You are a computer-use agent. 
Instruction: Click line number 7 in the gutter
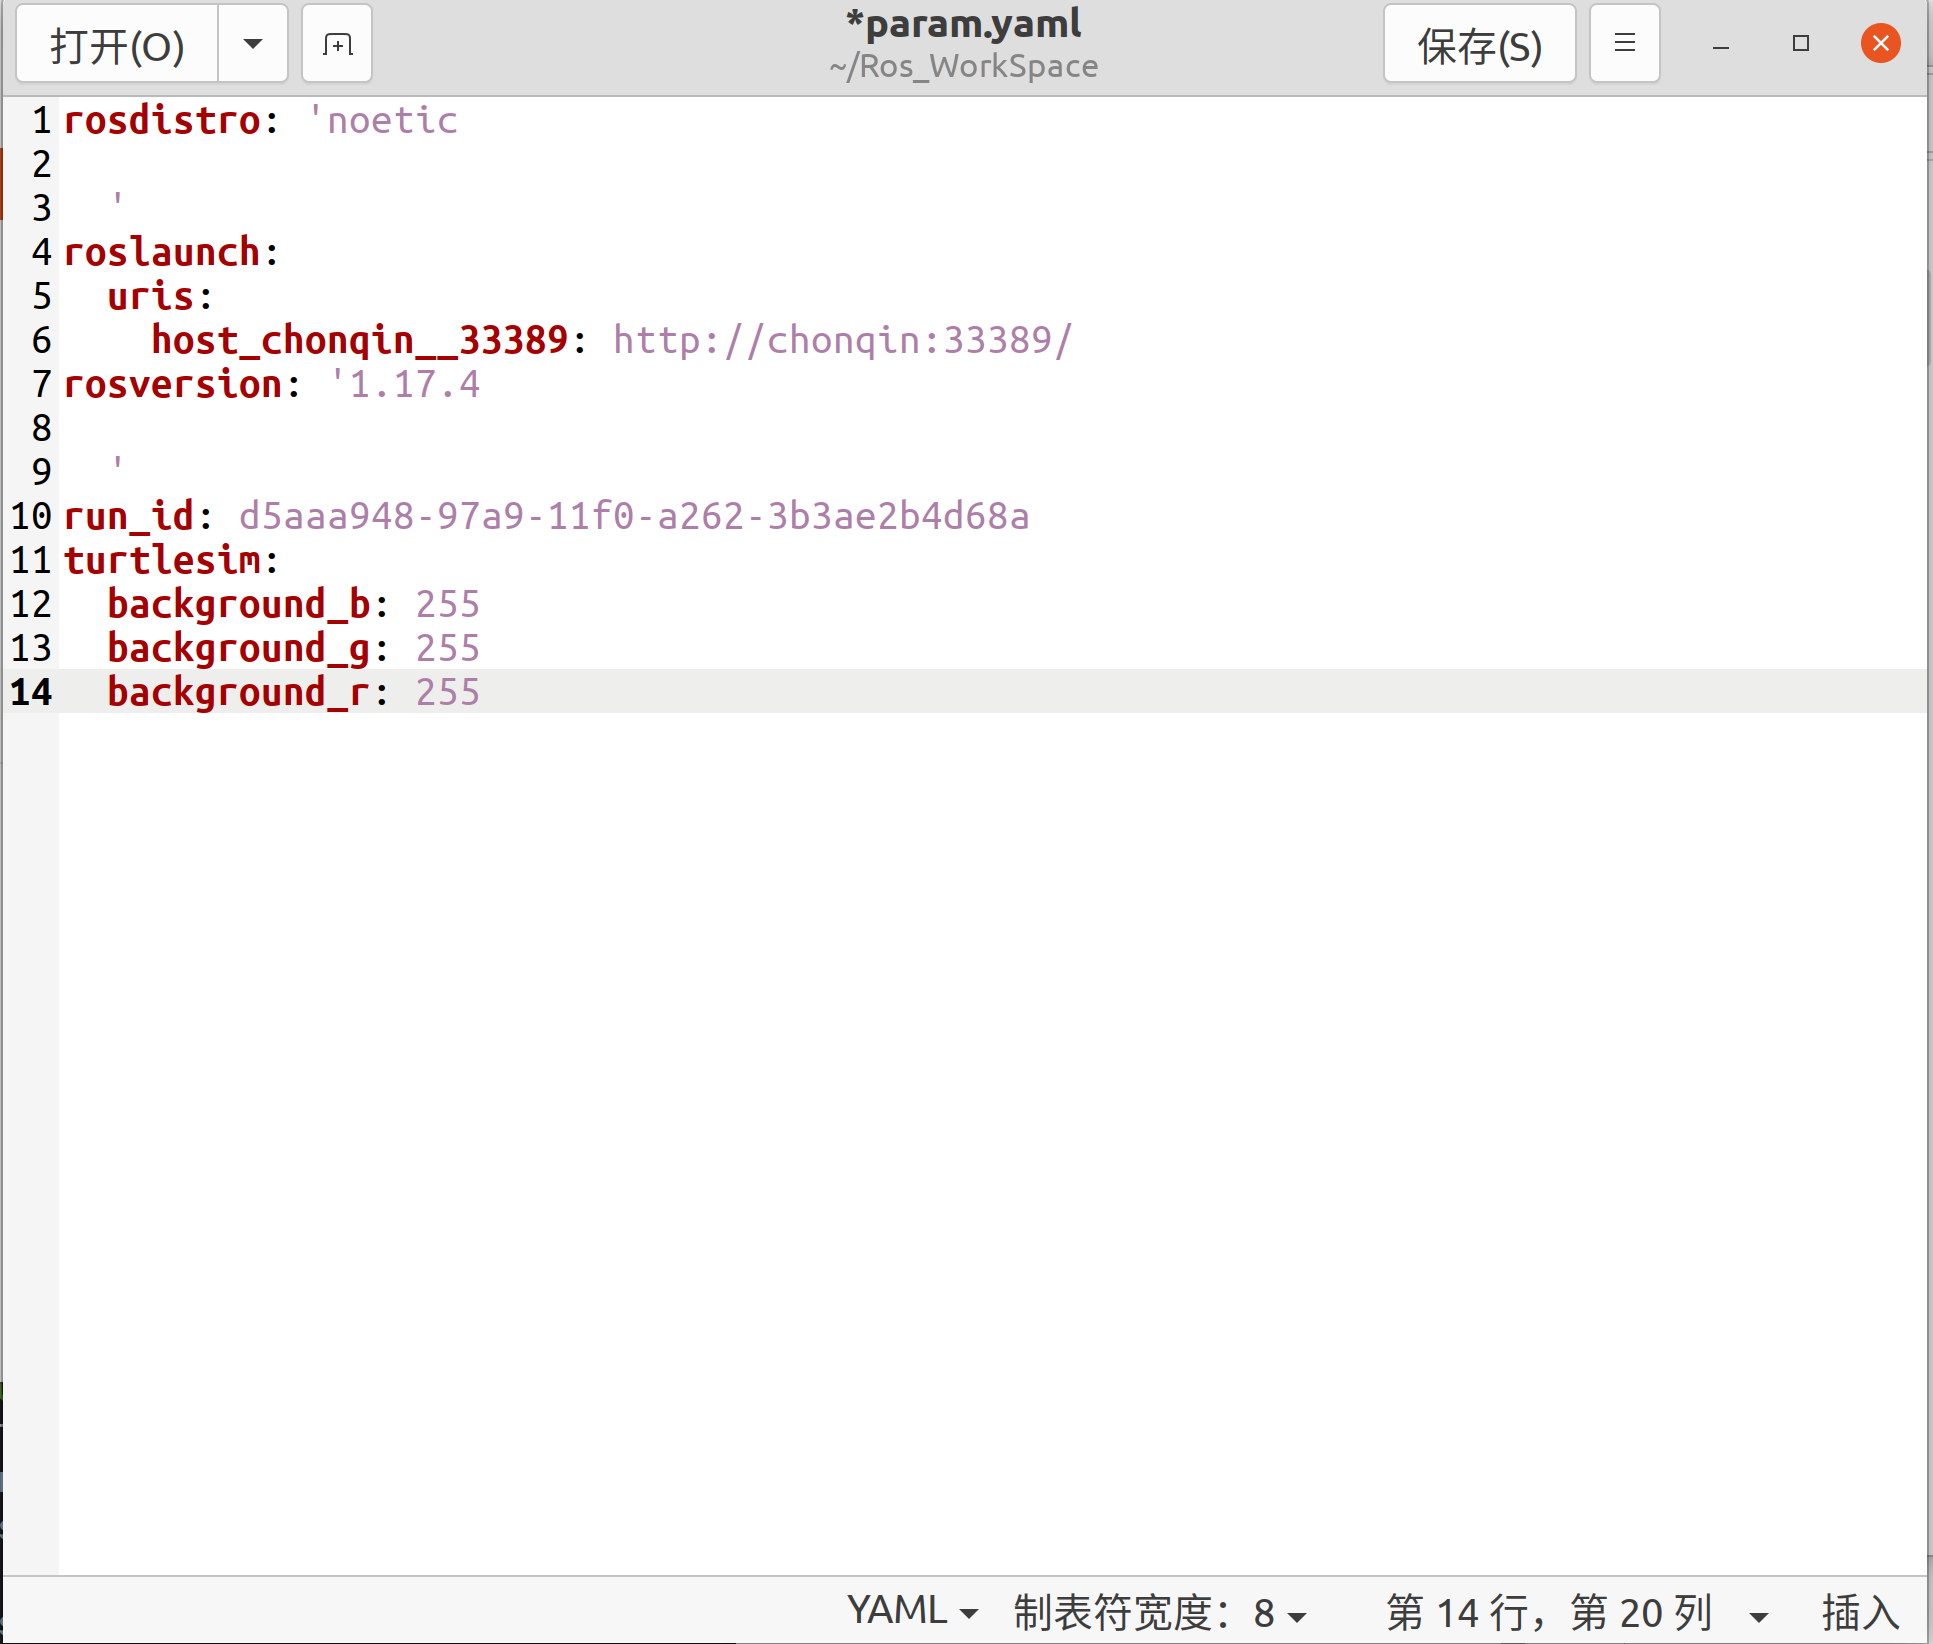[x=40, y=384]
